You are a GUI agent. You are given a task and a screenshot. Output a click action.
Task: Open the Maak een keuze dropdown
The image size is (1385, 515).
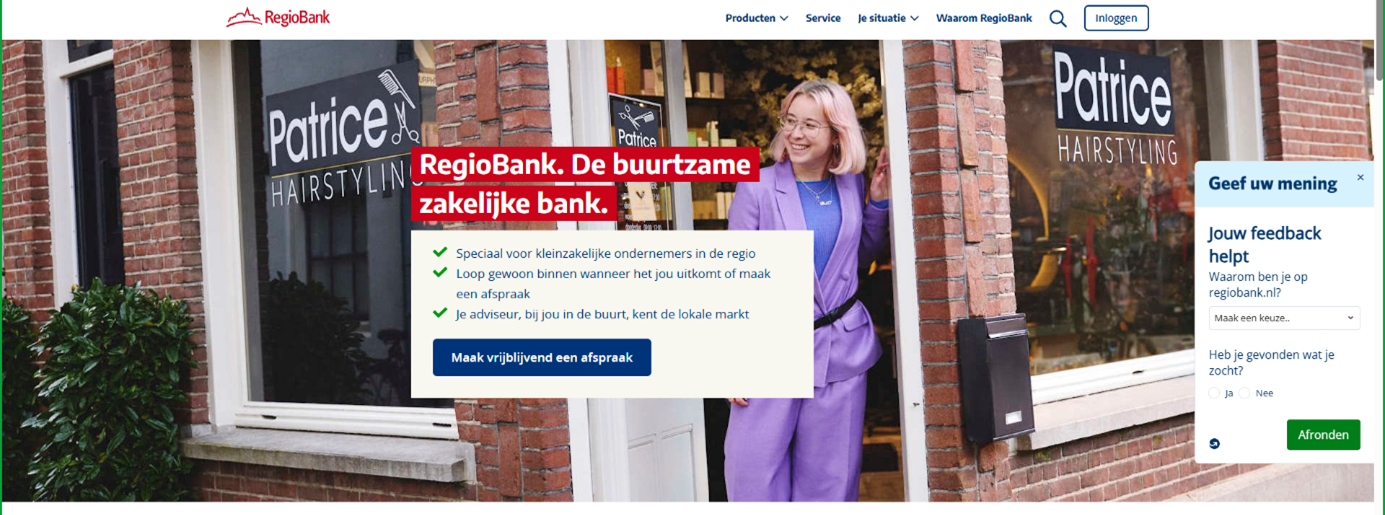1284,318
